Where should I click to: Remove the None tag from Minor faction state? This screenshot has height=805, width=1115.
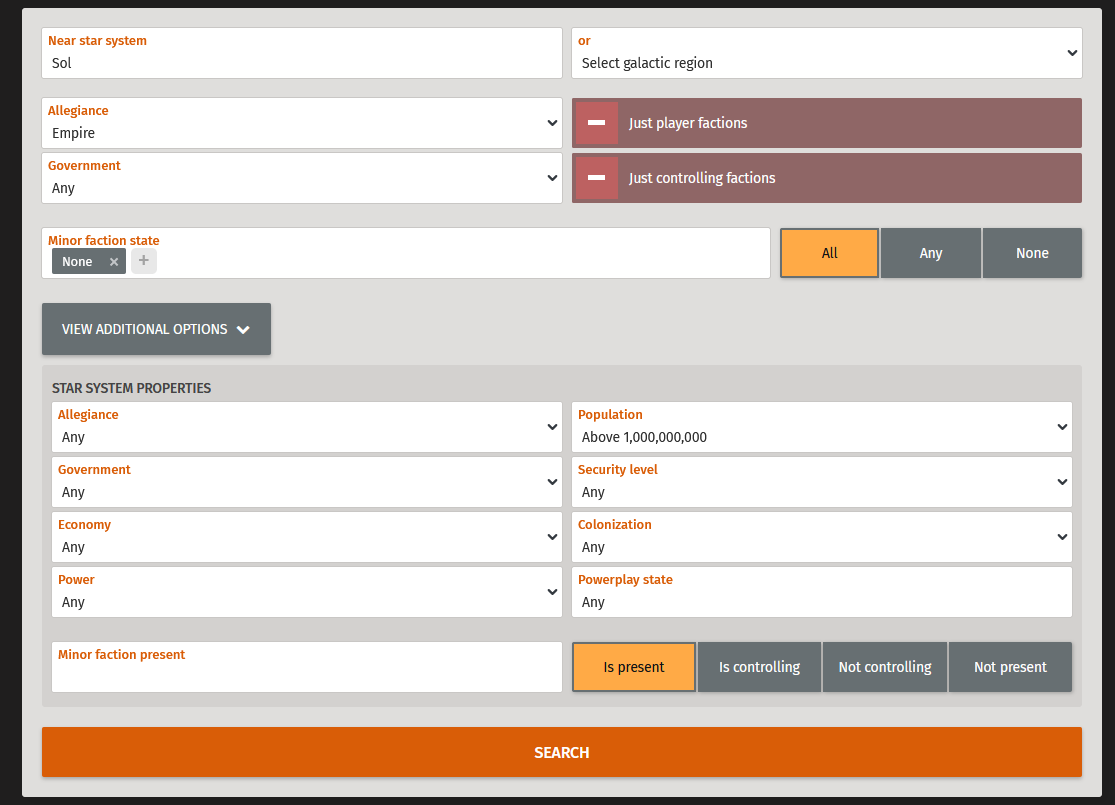coord(114,262)
